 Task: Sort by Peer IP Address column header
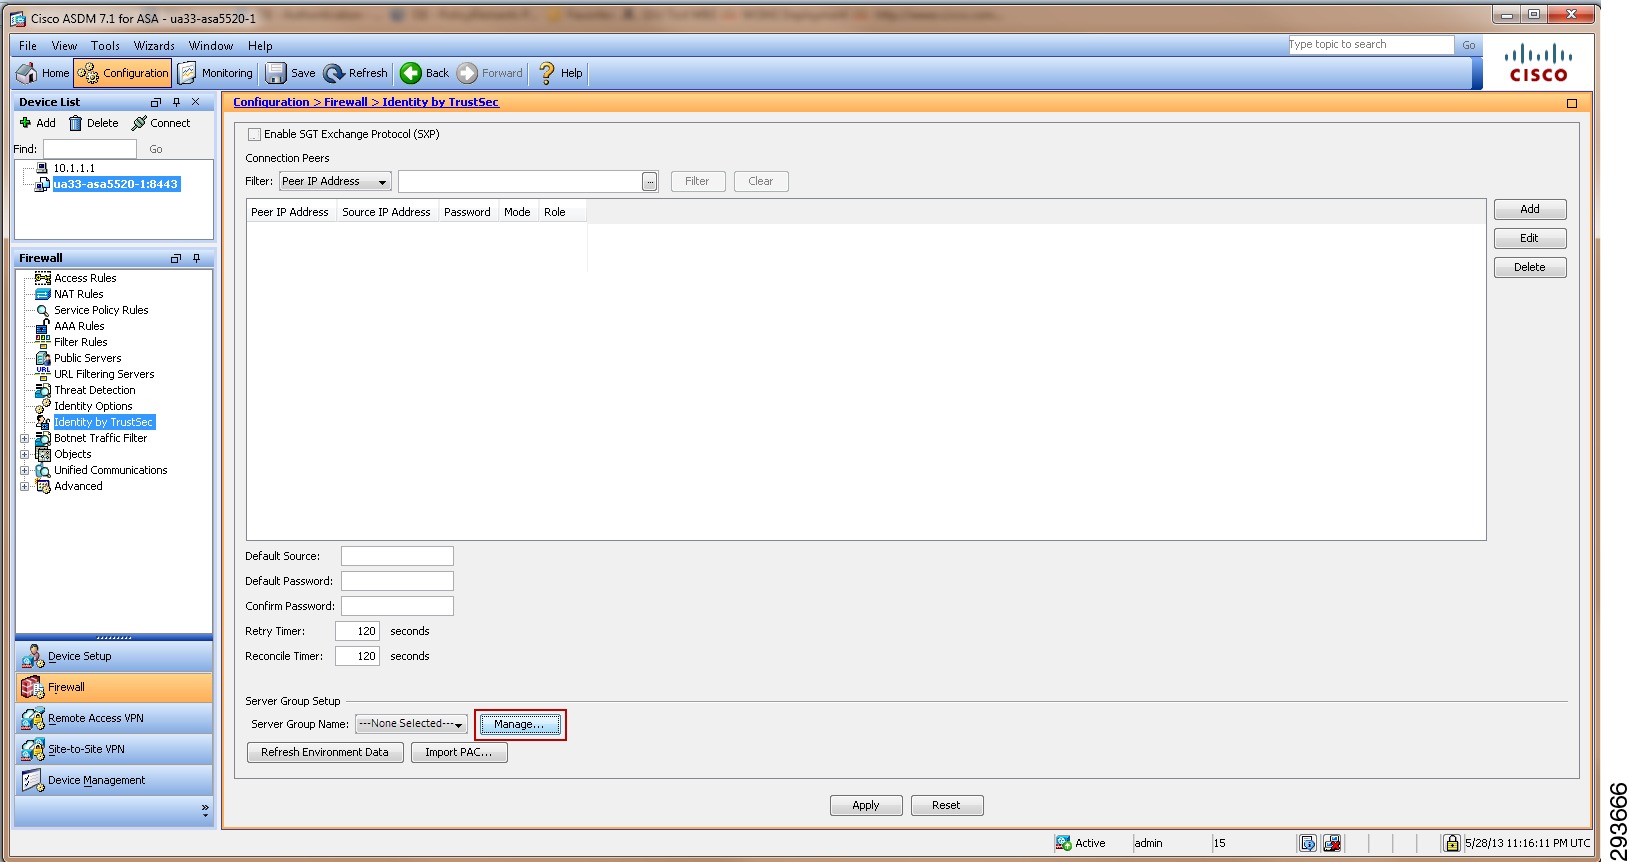click(x=290, y=212)
